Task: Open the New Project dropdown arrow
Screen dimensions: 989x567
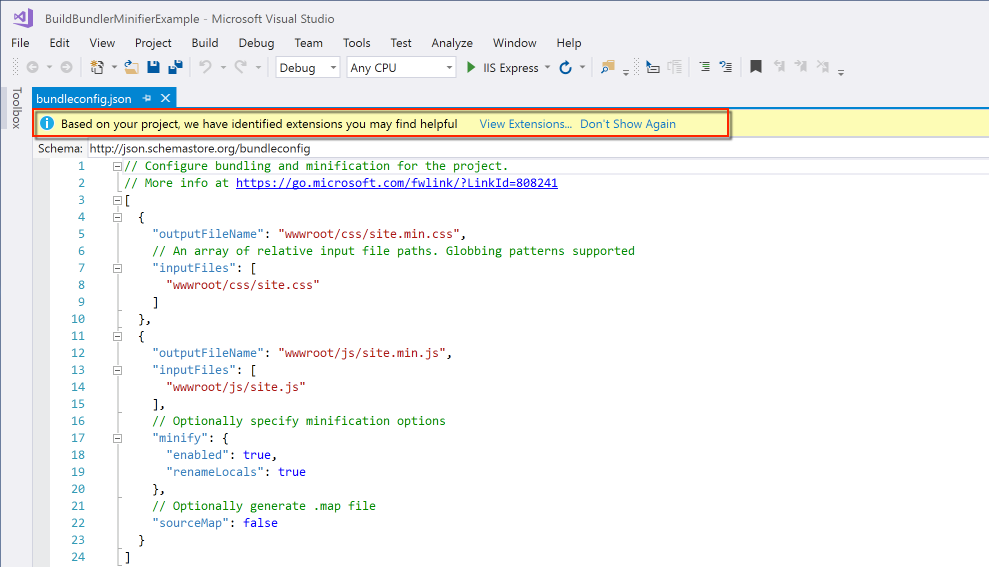Action: coord(114,67)
